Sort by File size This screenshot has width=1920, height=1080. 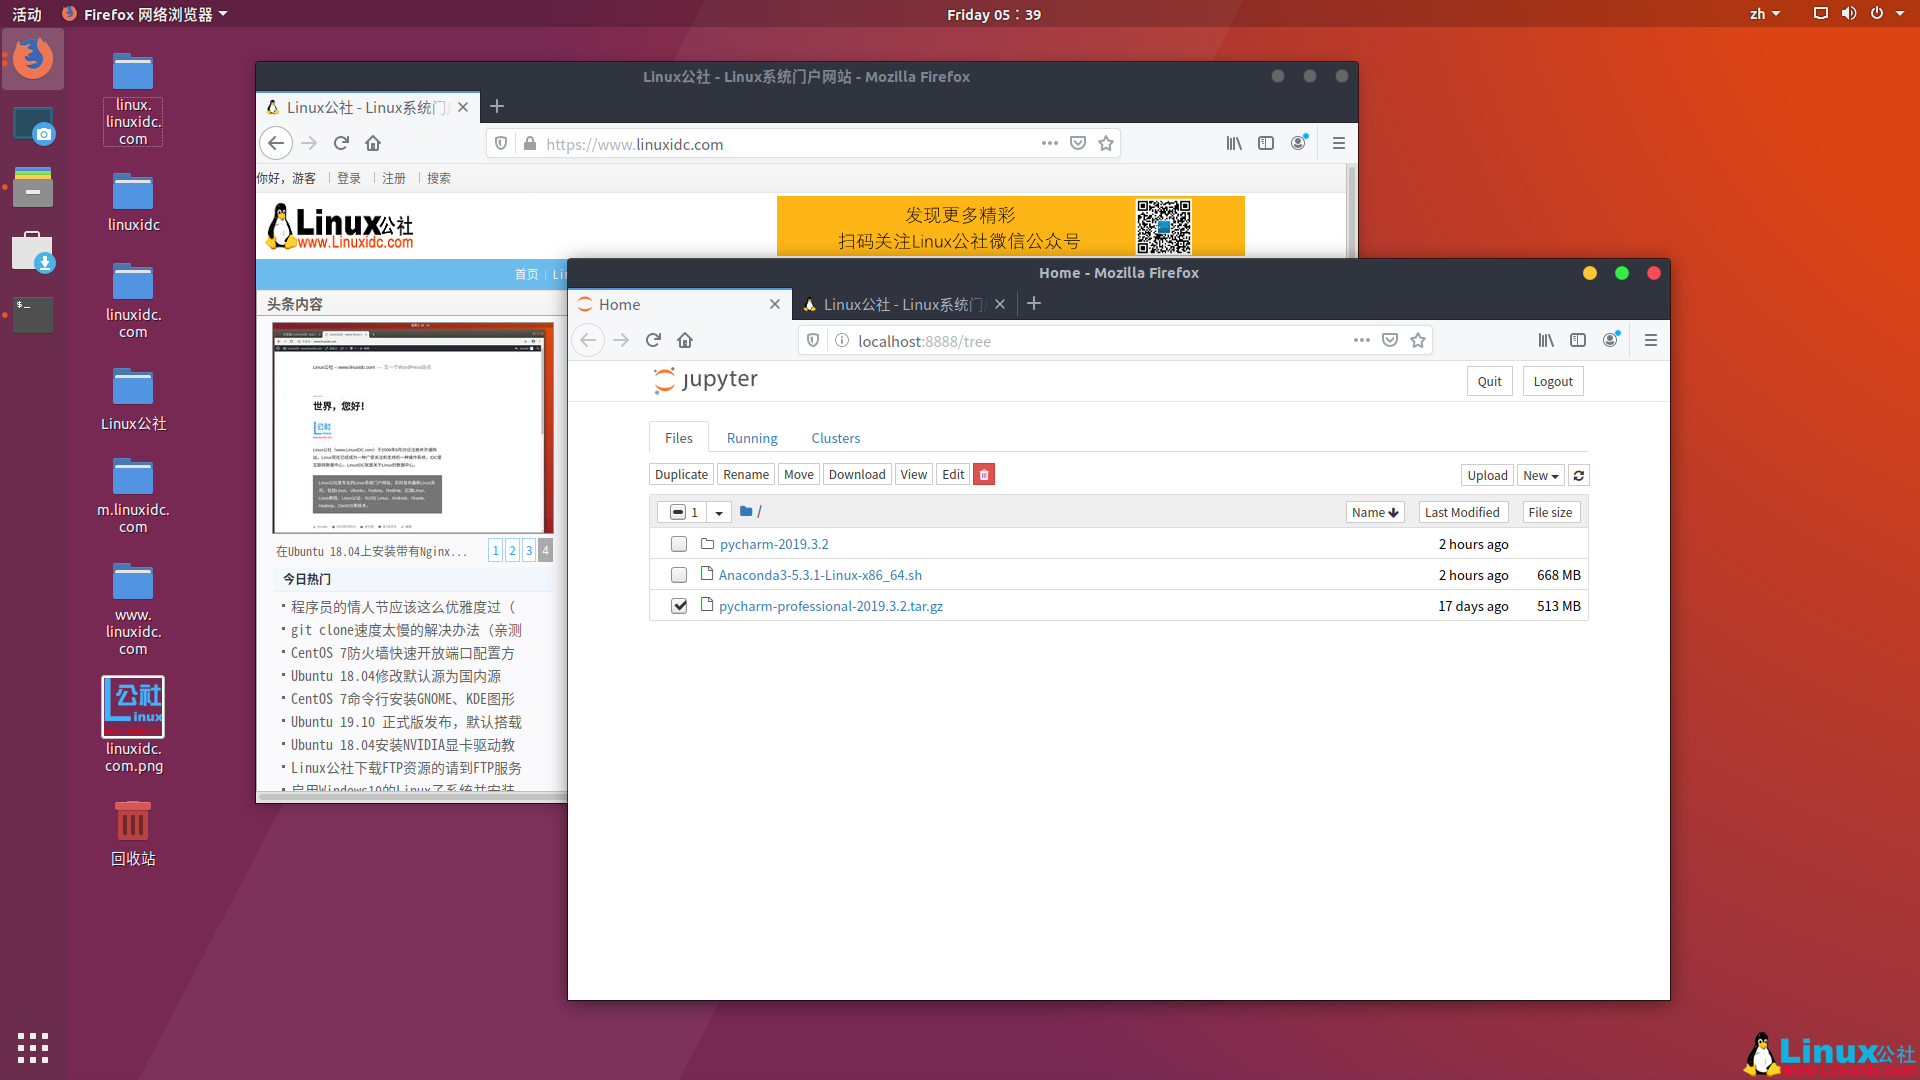click(x=1550, y=512)
